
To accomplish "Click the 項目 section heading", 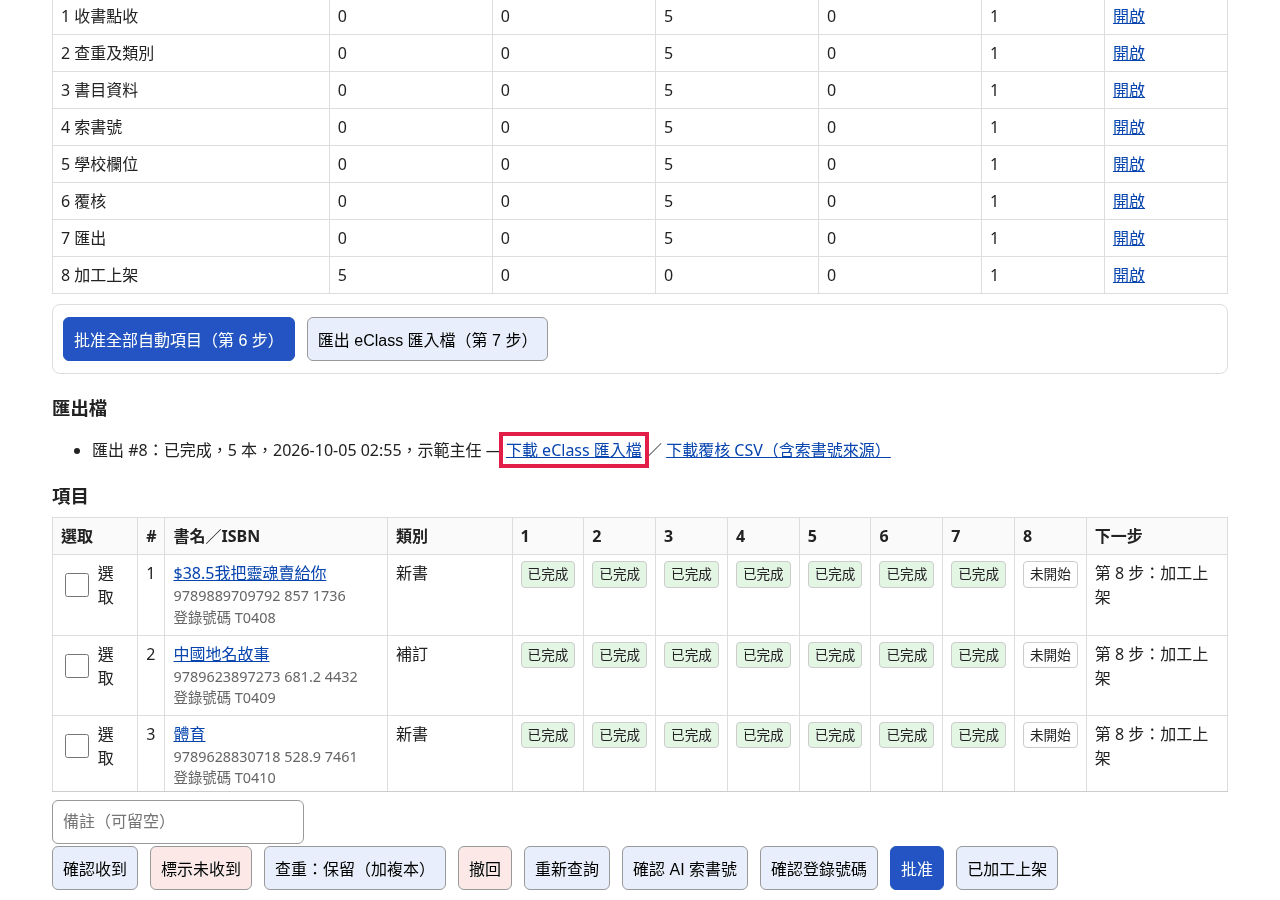I will 71,496.
